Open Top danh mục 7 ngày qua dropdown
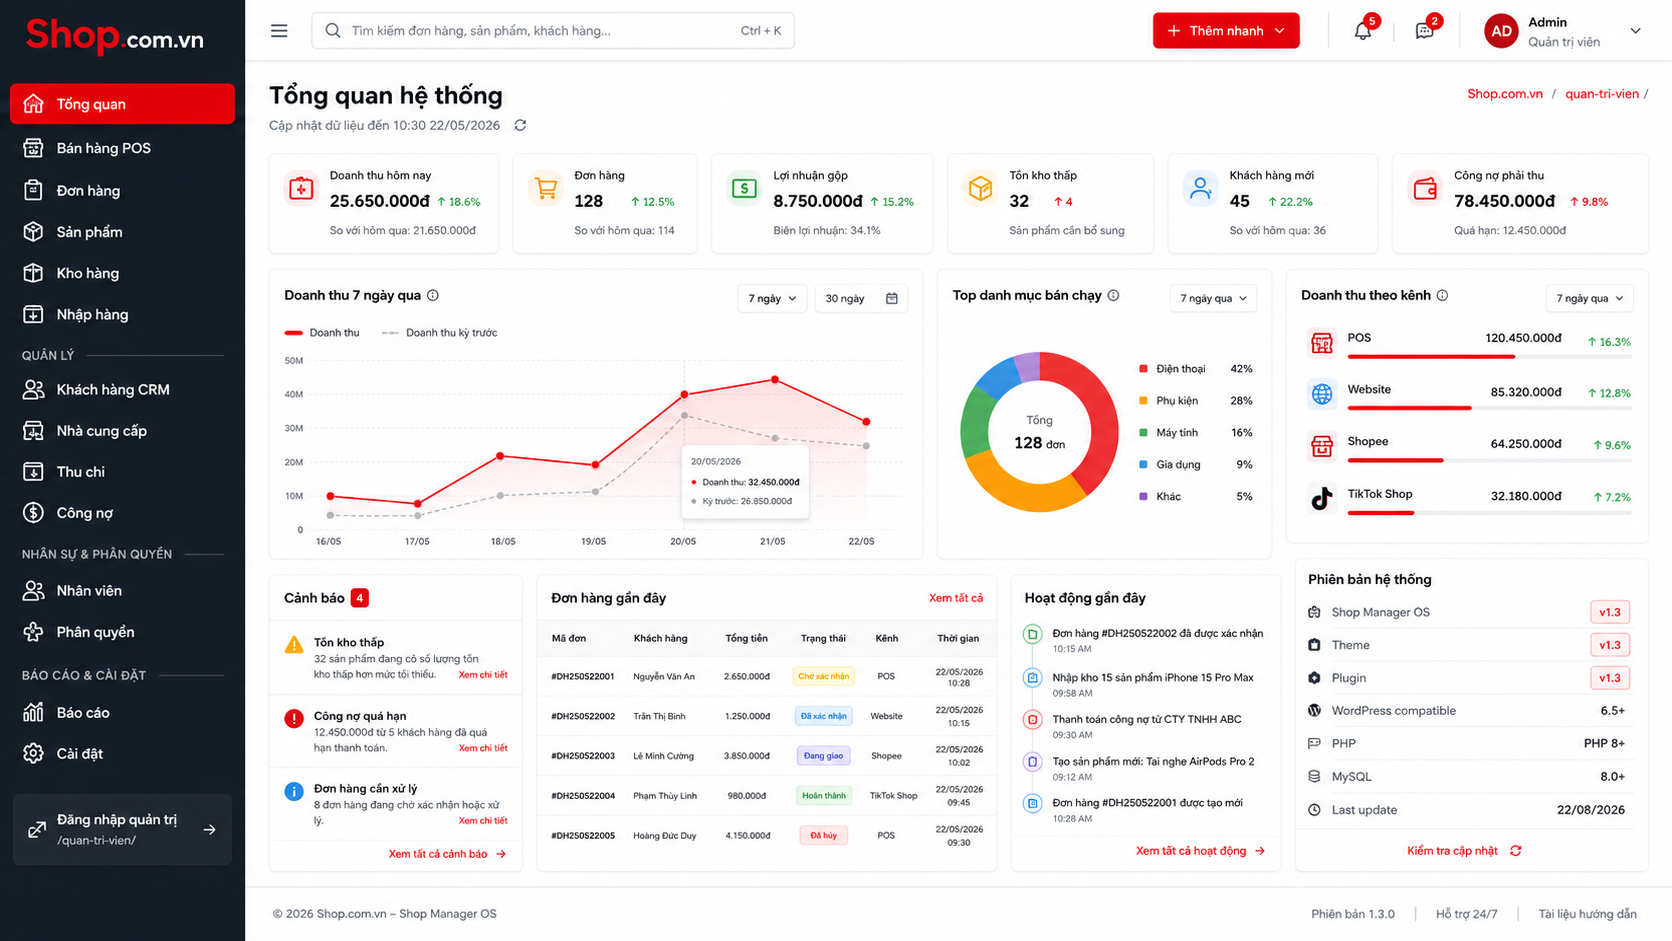Image resolution: width=1672 pixels, height=941 pixels. click(x=1213, y=298)
